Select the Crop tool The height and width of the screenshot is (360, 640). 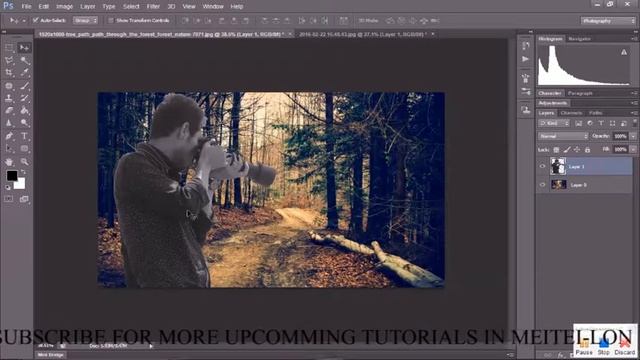click(9, 73)
